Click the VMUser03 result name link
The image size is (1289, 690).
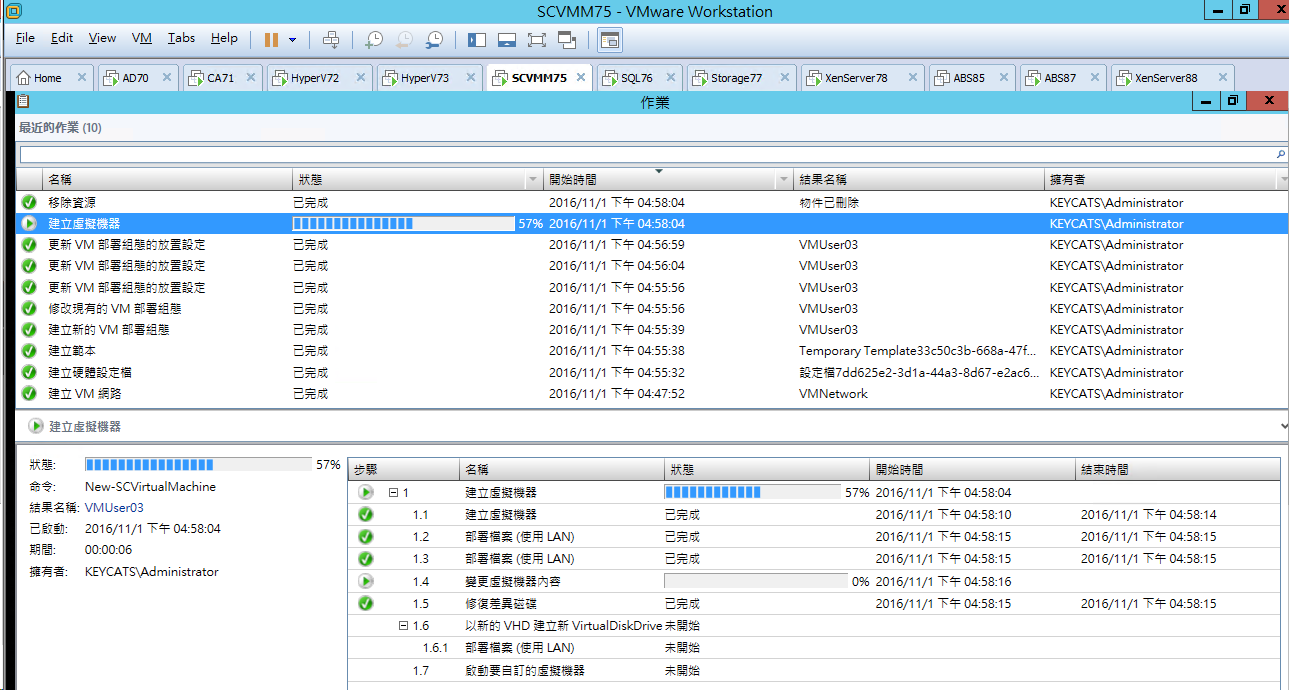pyautogui.click(x=114, y=508)
